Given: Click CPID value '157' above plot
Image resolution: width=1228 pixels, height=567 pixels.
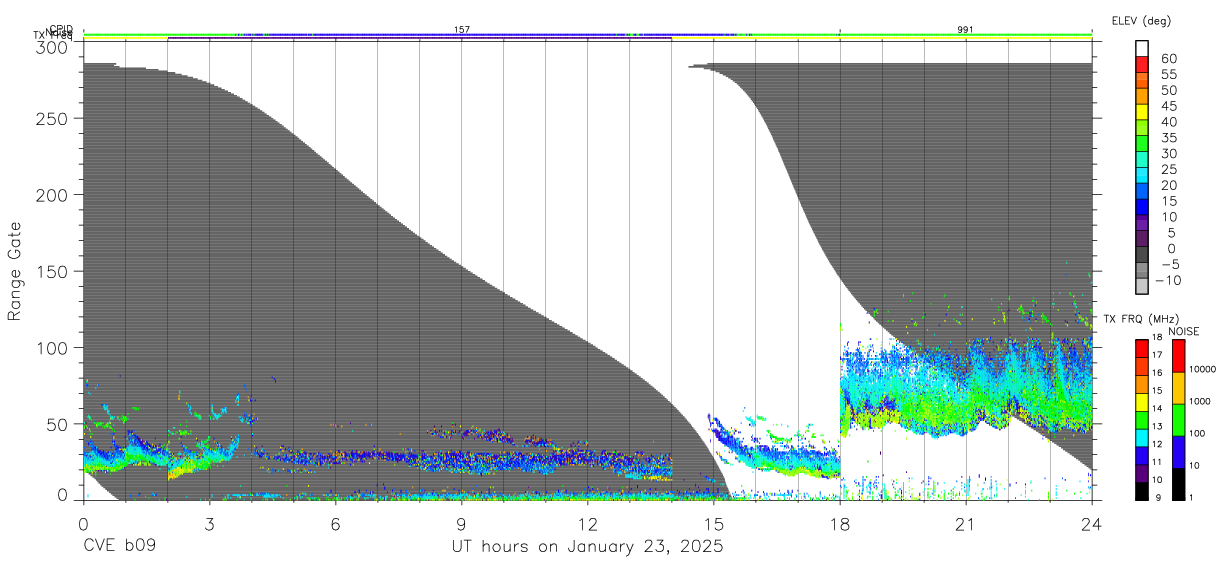Looking at the screenshot, I should click(x=462, y=30).
